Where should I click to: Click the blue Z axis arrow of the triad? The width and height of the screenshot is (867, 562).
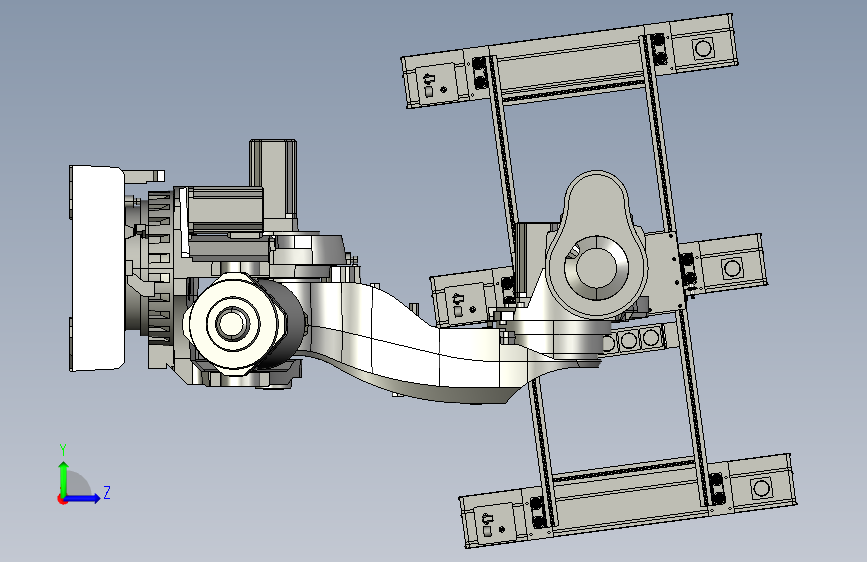point(82,498)
